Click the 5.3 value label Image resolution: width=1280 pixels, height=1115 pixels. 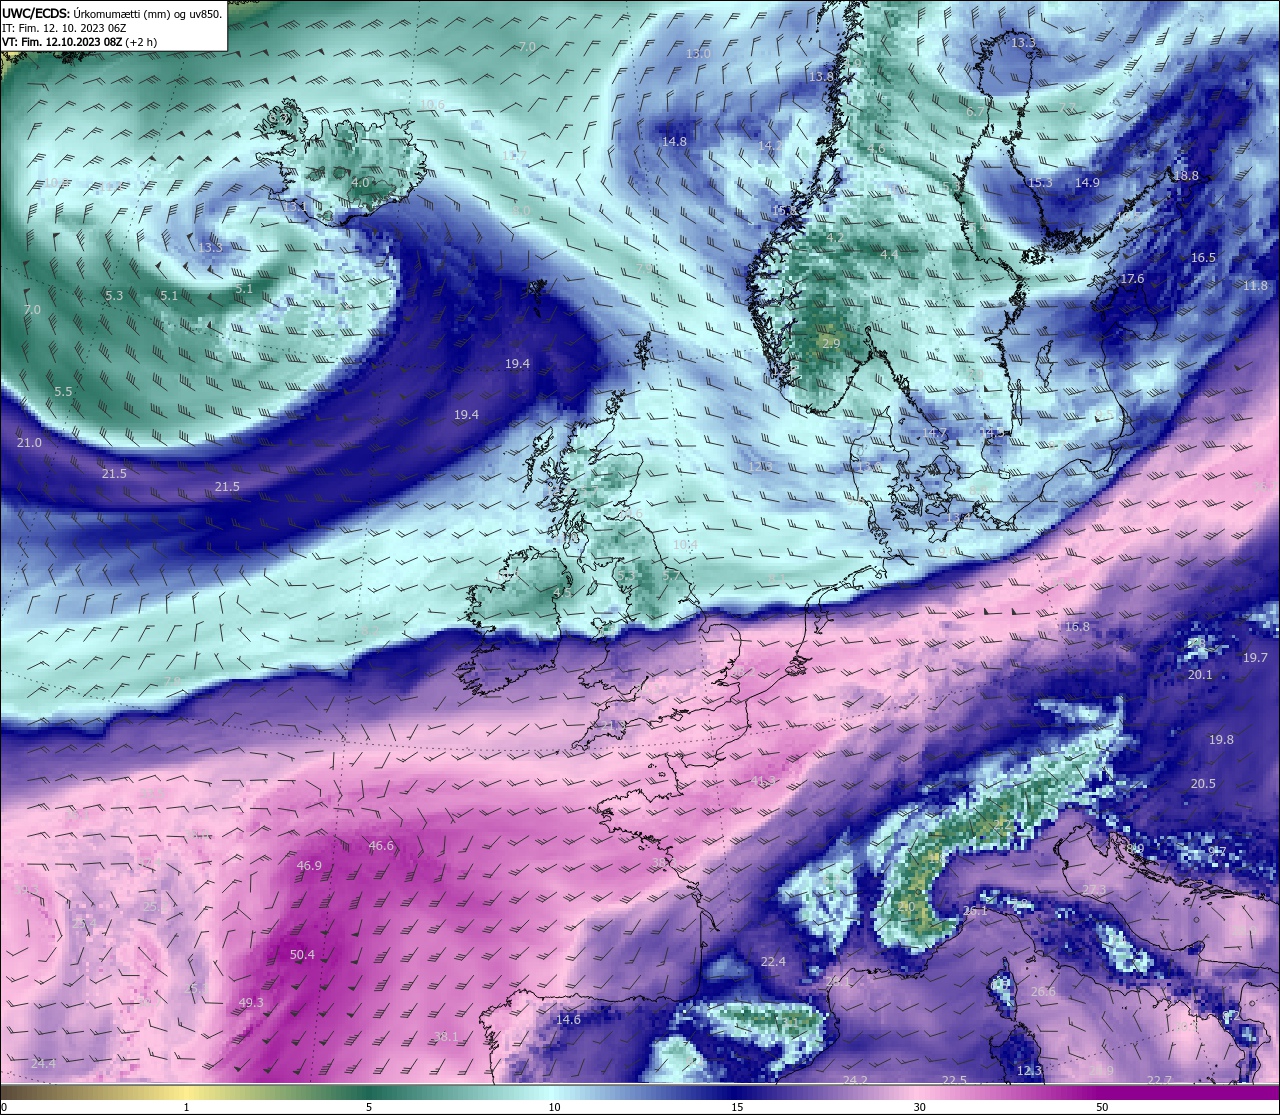tap(113, 296)
